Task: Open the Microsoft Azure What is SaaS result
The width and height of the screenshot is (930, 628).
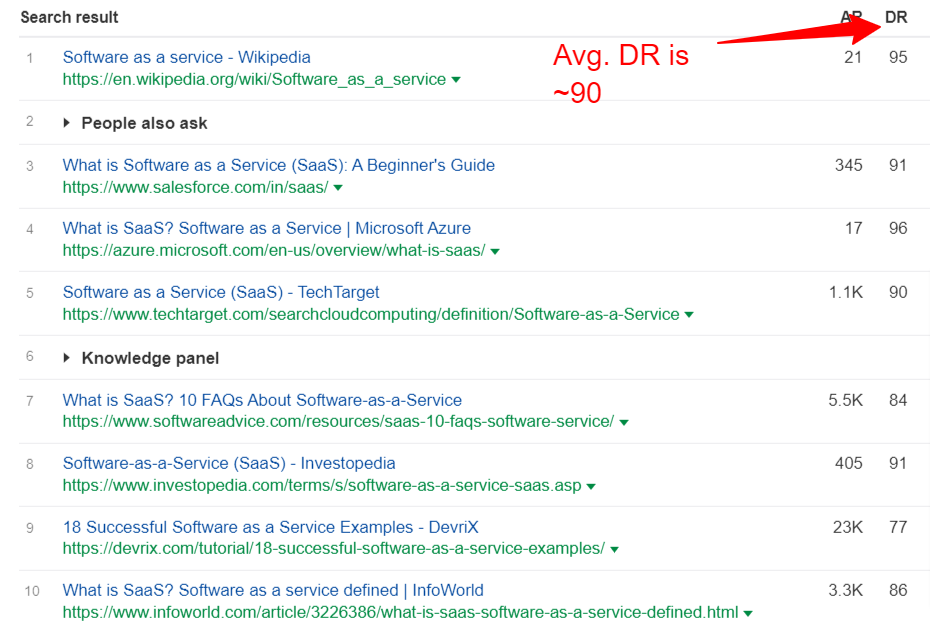Action: click(266, 228)
